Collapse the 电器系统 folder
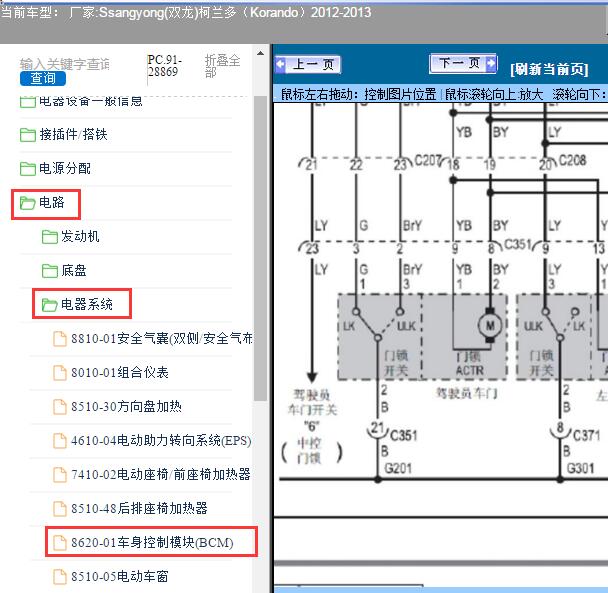 coord(87,304)
